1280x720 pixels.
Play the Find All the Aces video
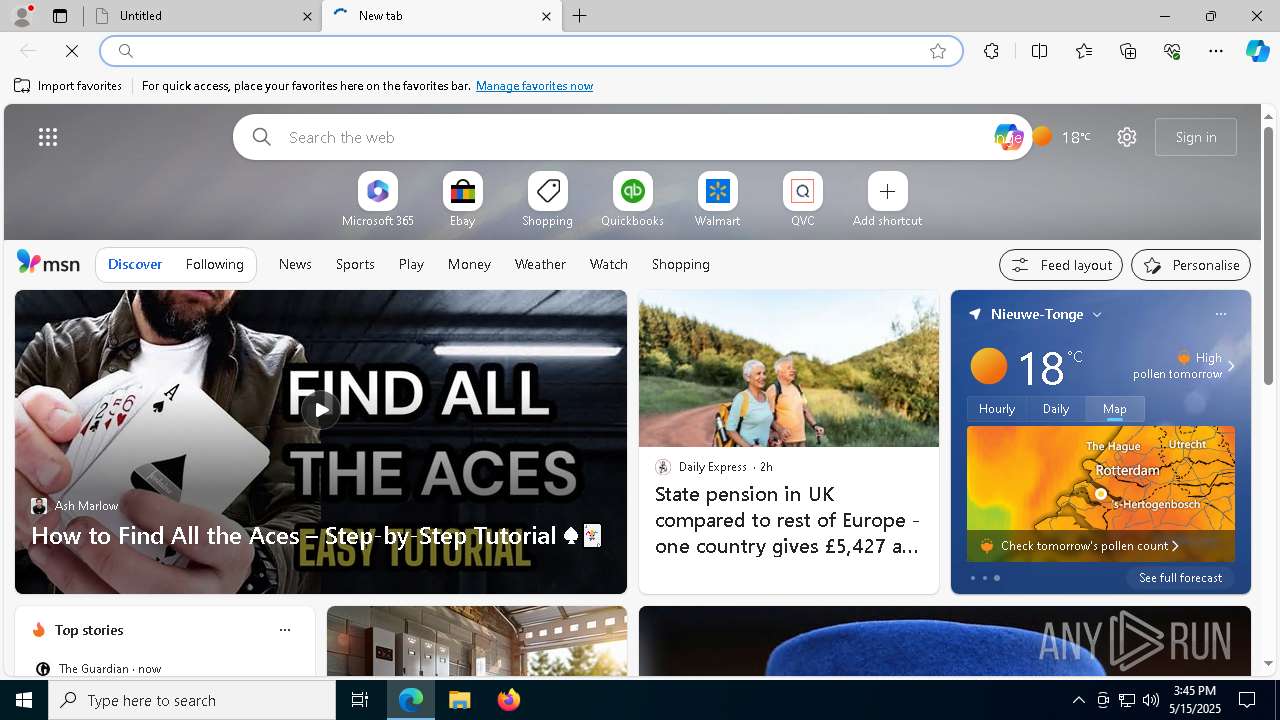tap(321, 409)
